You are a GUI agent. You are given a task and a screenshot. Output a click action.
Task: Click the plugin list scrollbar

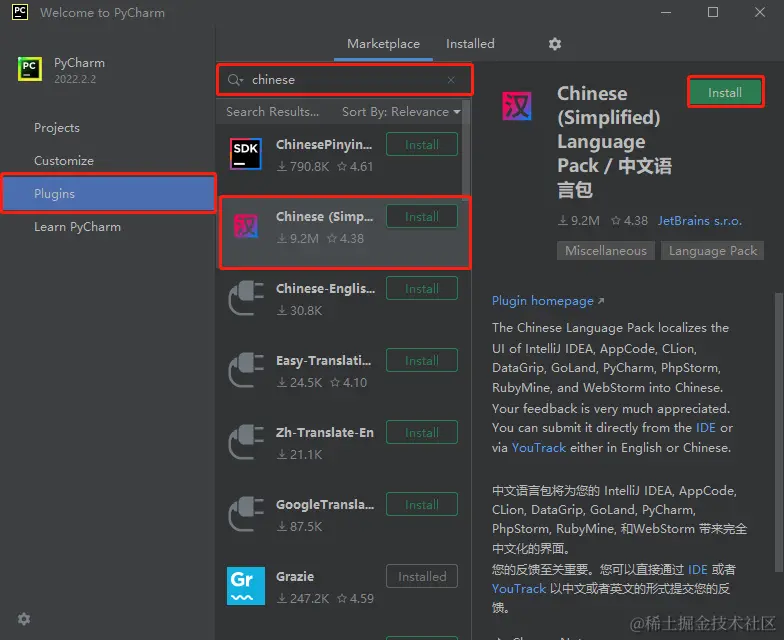click(x=466, y=148)
